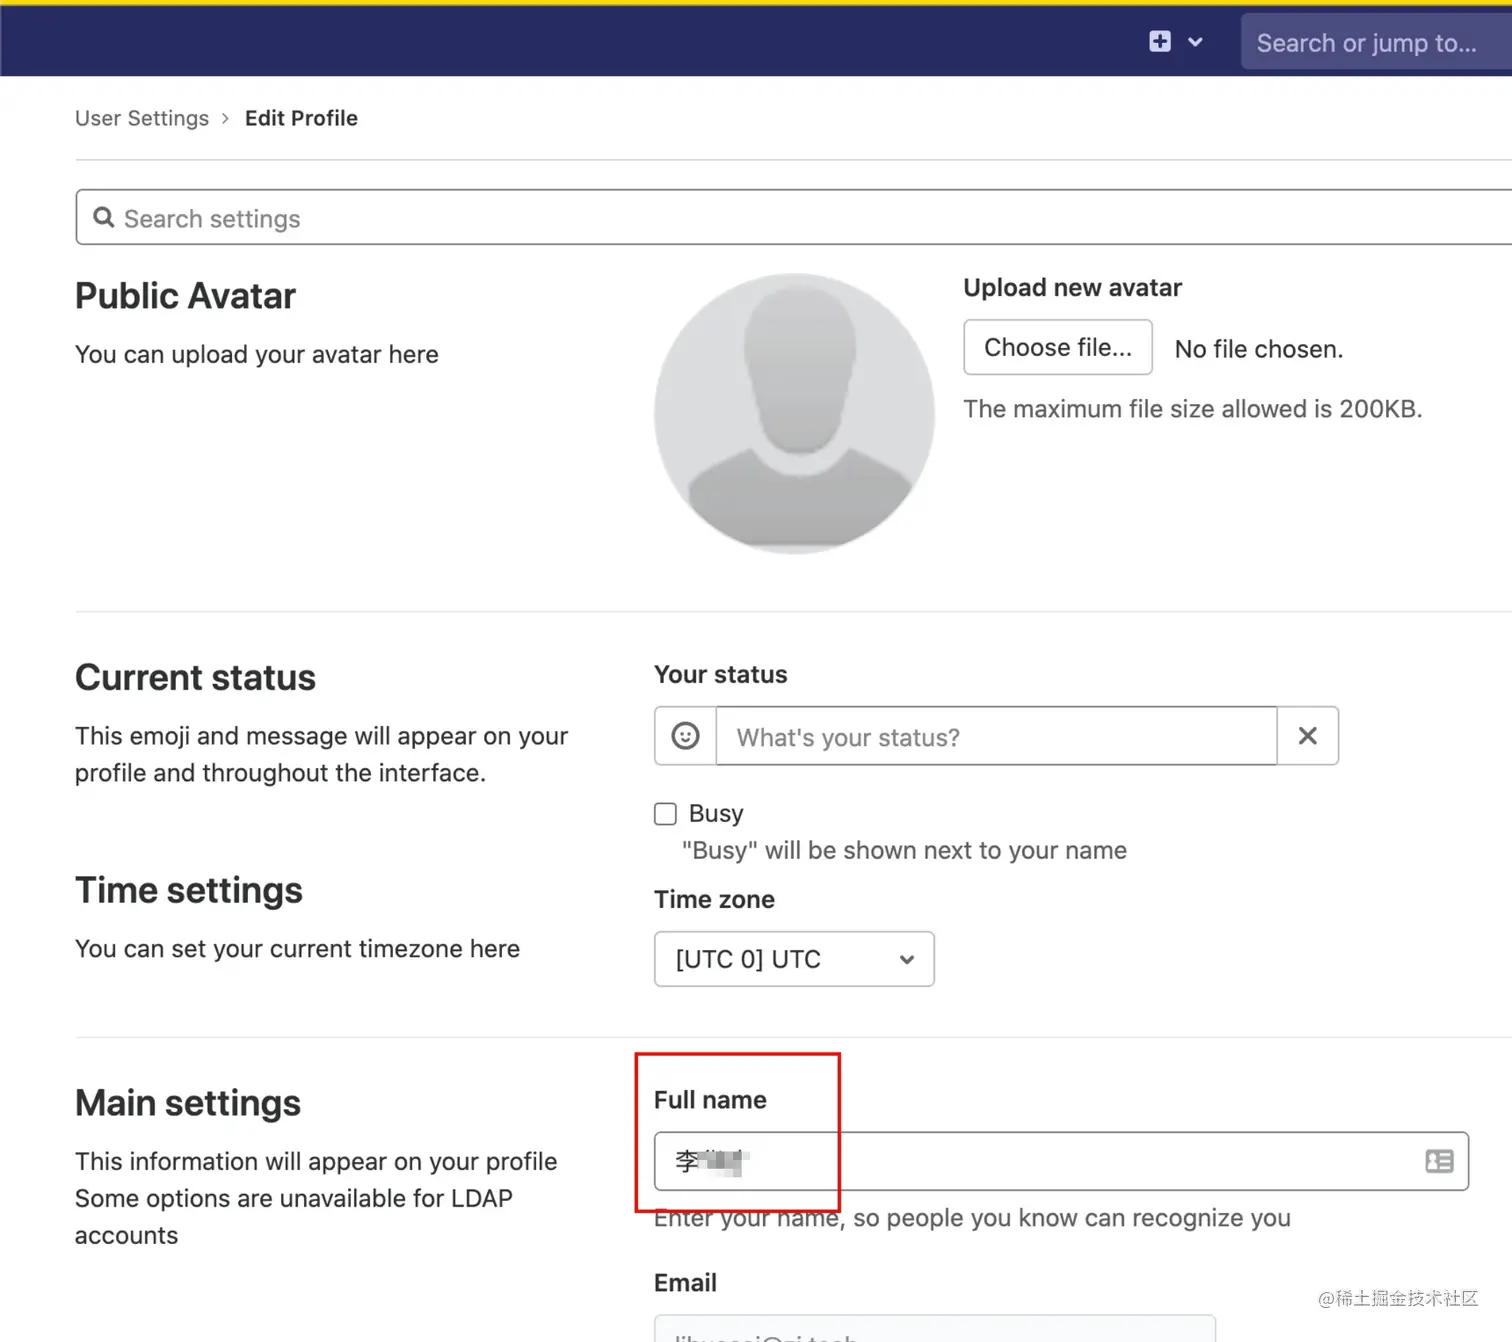1512x1342 pixels.
Task: Open the emoji picker smiley icon
Action: click(x=685, y=736)
